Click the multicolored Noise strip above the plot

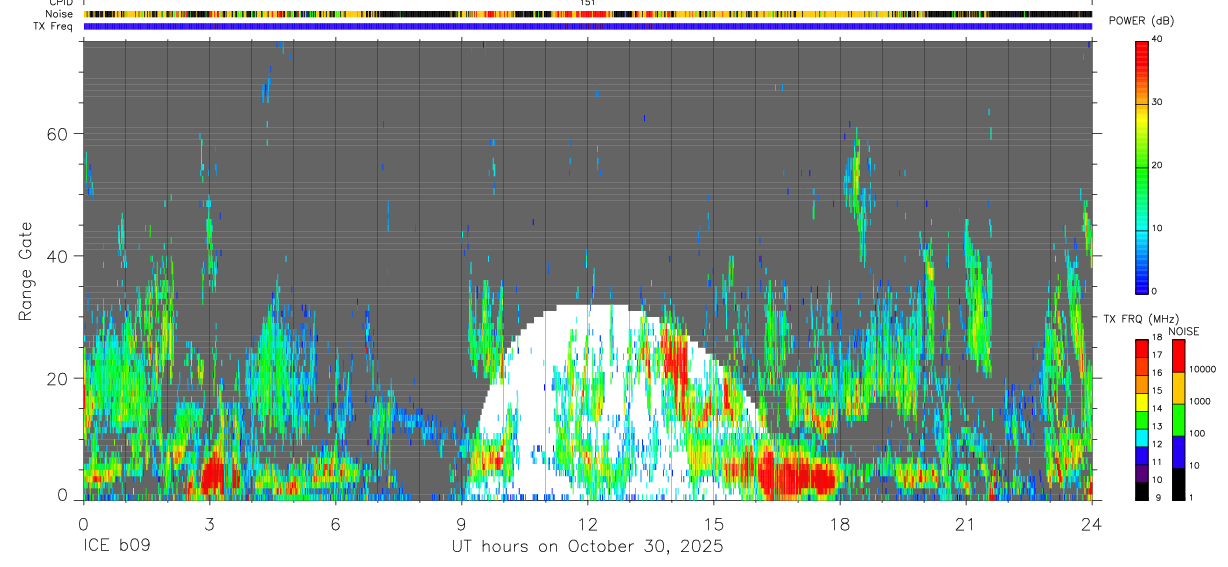click(x=588, y=14)
